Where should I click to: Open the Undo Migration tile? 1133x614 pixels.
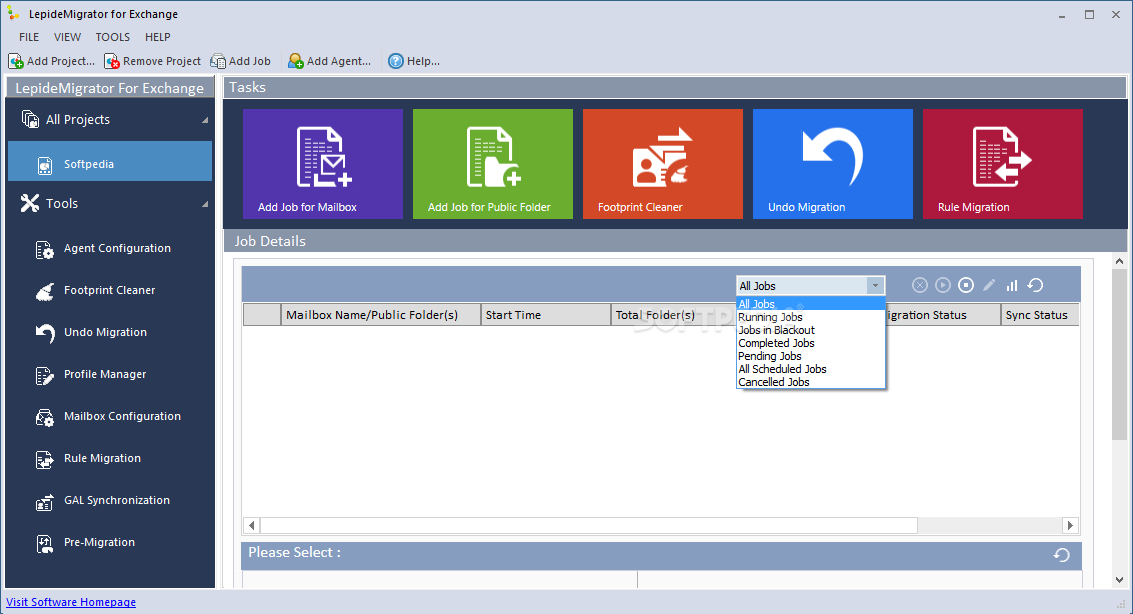(x=832, y=164)
